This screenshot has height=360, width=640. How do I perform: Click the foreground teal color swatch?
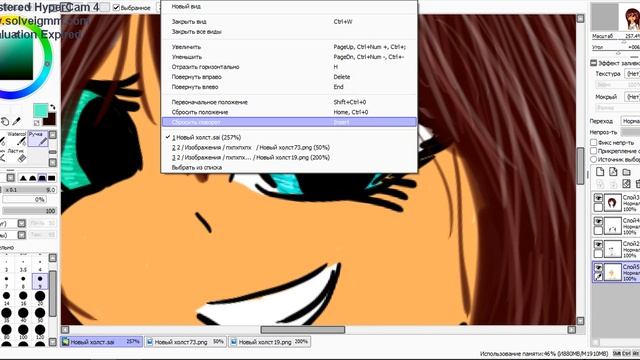pos(40,110)
